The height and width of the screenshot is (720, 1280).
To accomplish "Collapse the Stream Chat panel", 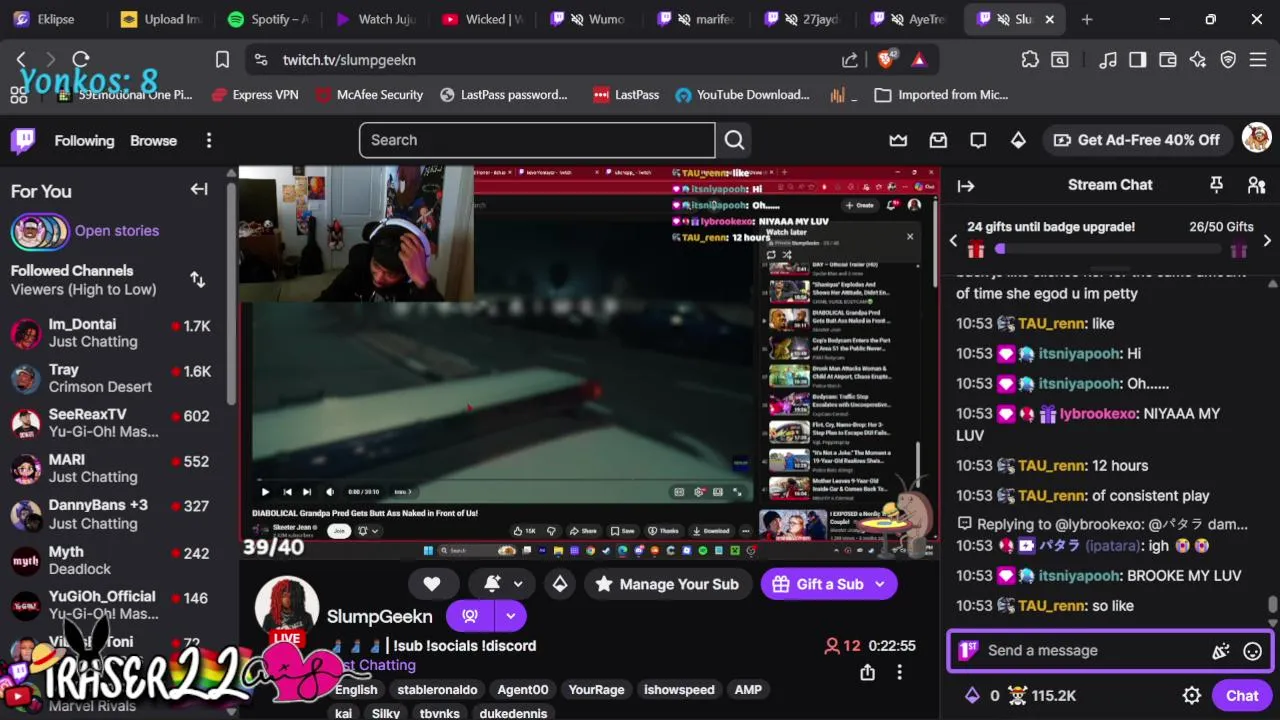I will (966, 185).
